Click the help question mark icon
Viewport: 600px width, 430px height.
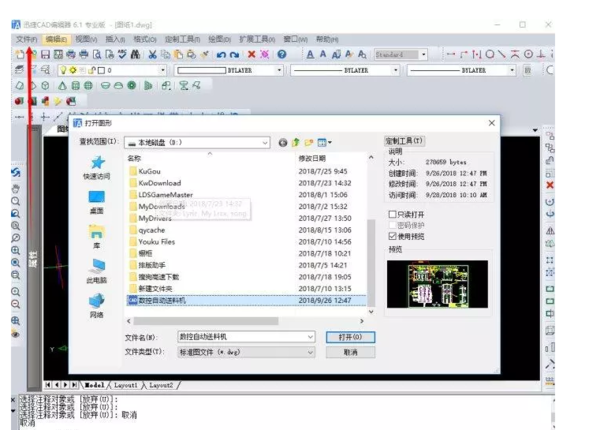coord(282,54)
